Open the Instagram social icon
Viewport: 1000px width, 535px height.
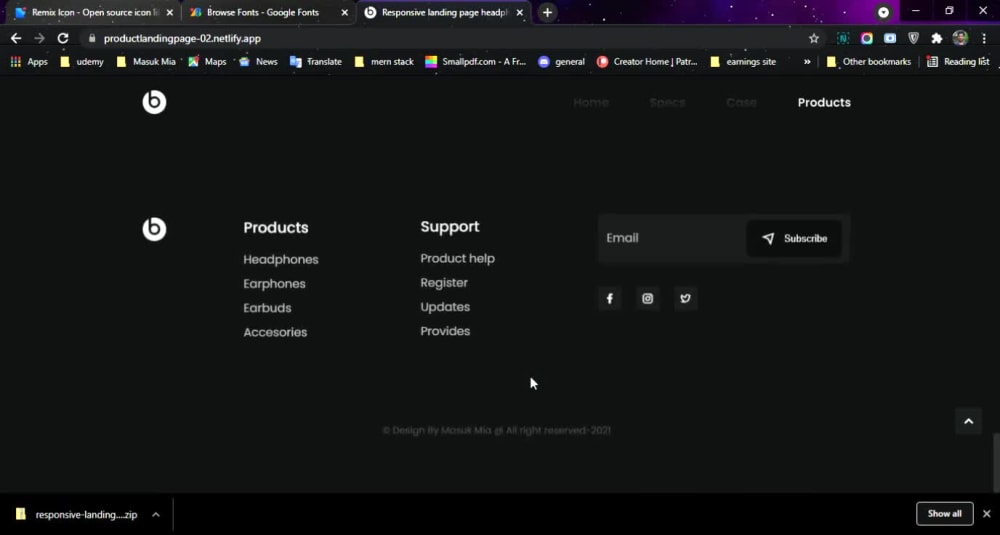[647, 298]
